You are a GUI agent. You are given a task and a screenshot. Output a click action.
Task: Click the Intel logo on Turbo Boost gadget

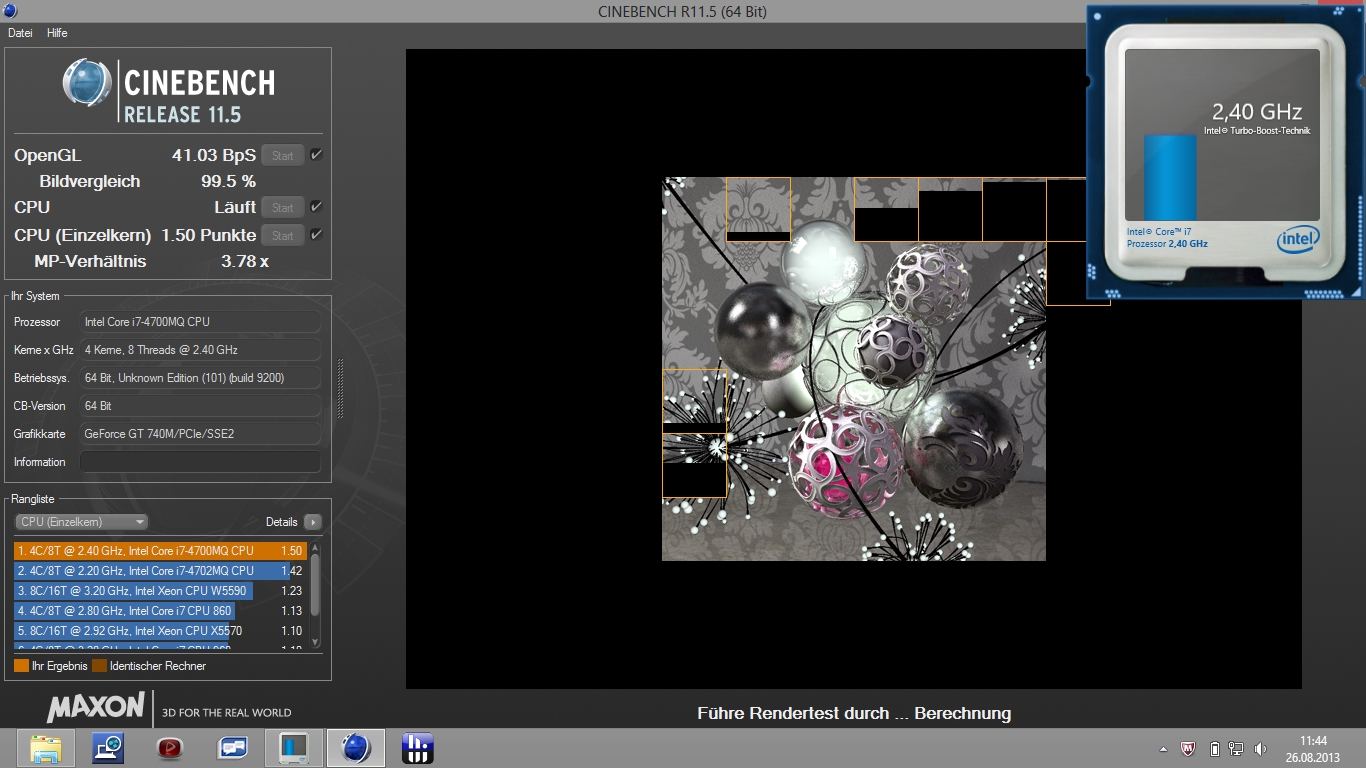point(1297,239)
